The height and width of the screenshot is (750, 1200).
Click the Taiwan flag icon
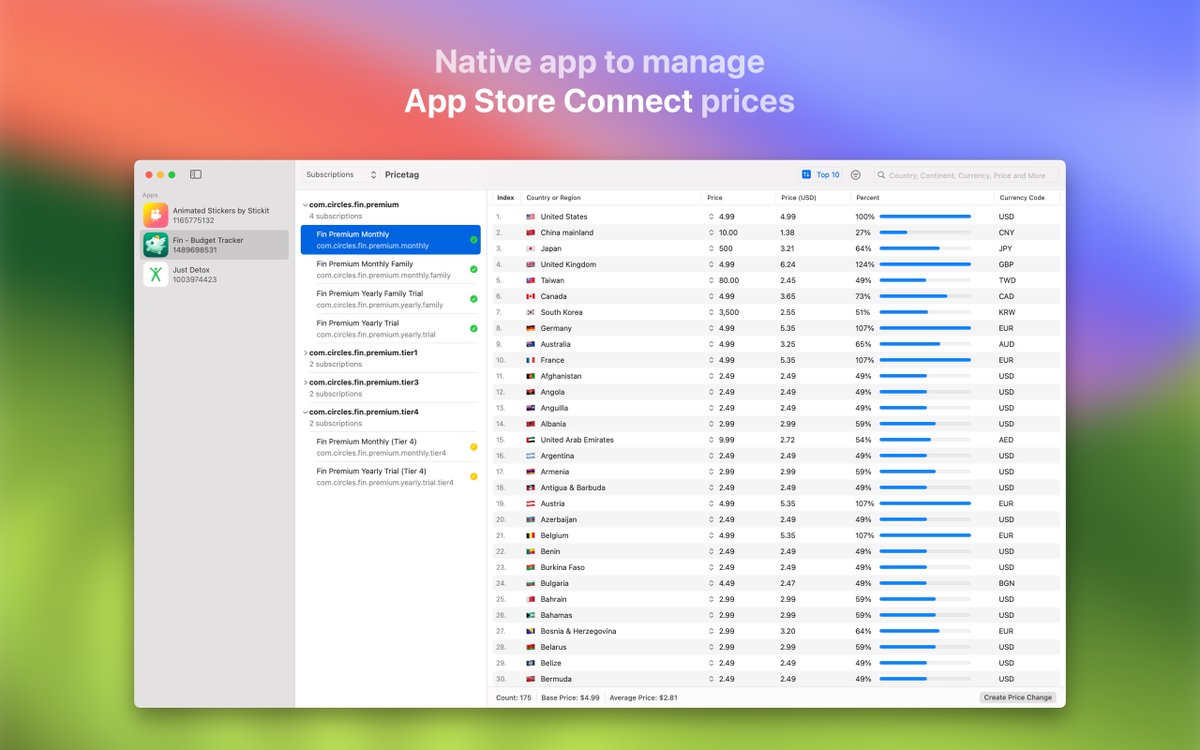(x=531, y=281)
